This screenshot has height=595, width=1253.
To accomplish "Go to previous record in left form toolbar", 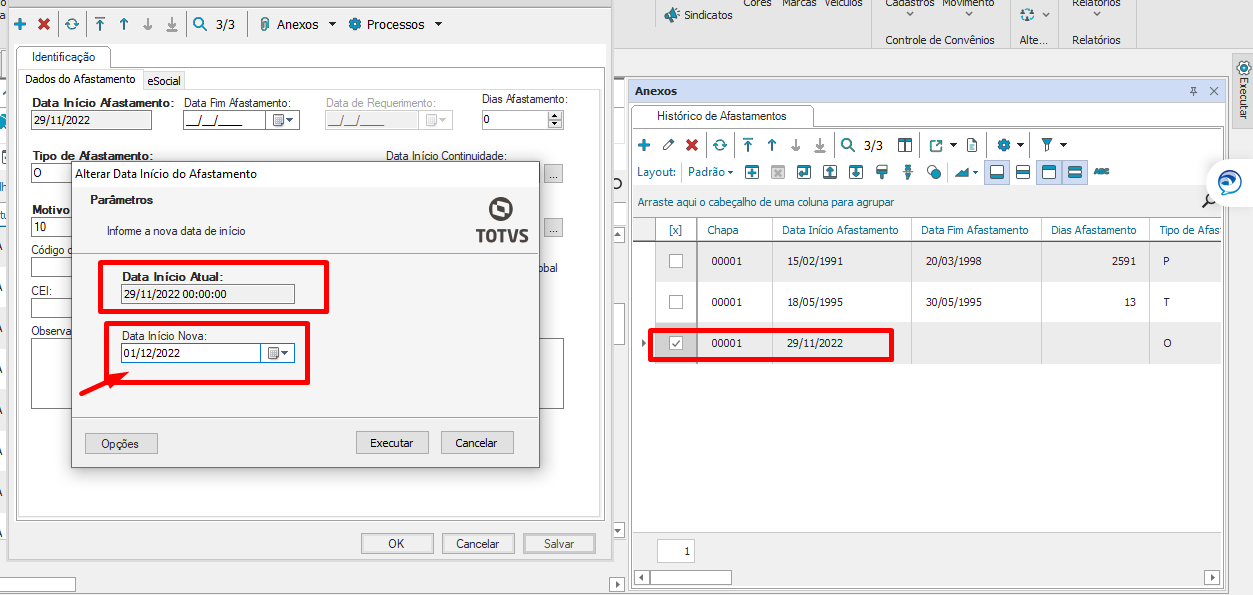I will [123, 24].
